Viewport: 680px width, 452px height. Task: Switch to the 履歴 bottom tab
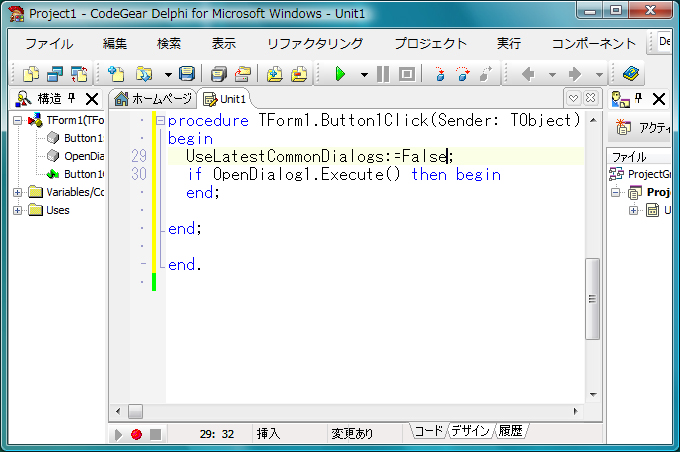(x=510, y=431)
